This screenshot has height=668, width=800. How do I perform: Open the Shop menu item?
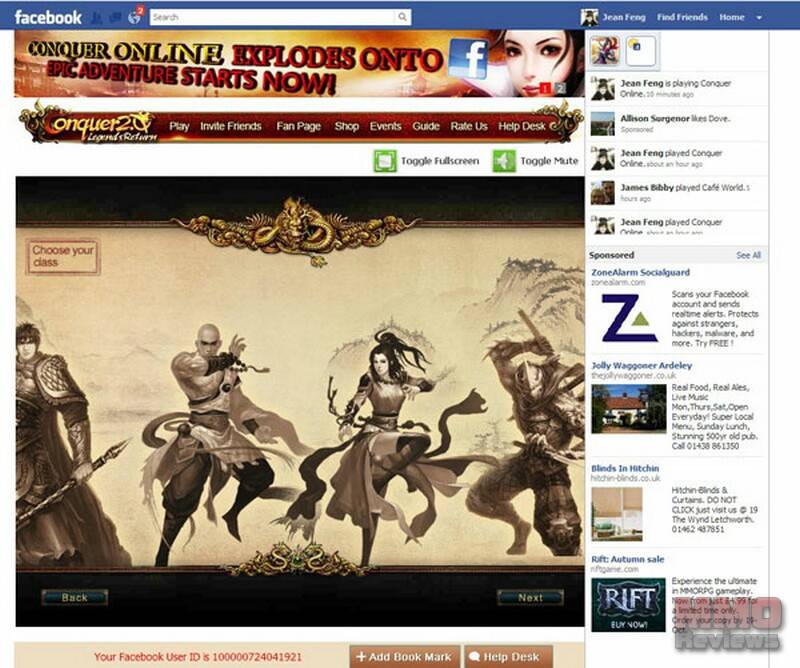pyautogui.click(x=346, y=127)
